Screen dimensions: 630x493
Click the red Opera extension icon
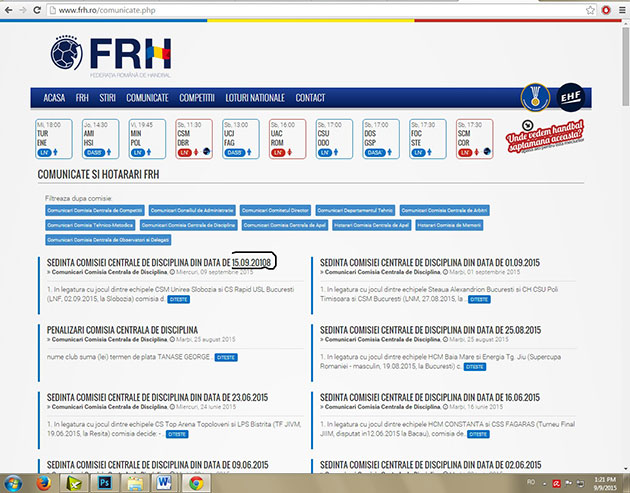[606, 10]
